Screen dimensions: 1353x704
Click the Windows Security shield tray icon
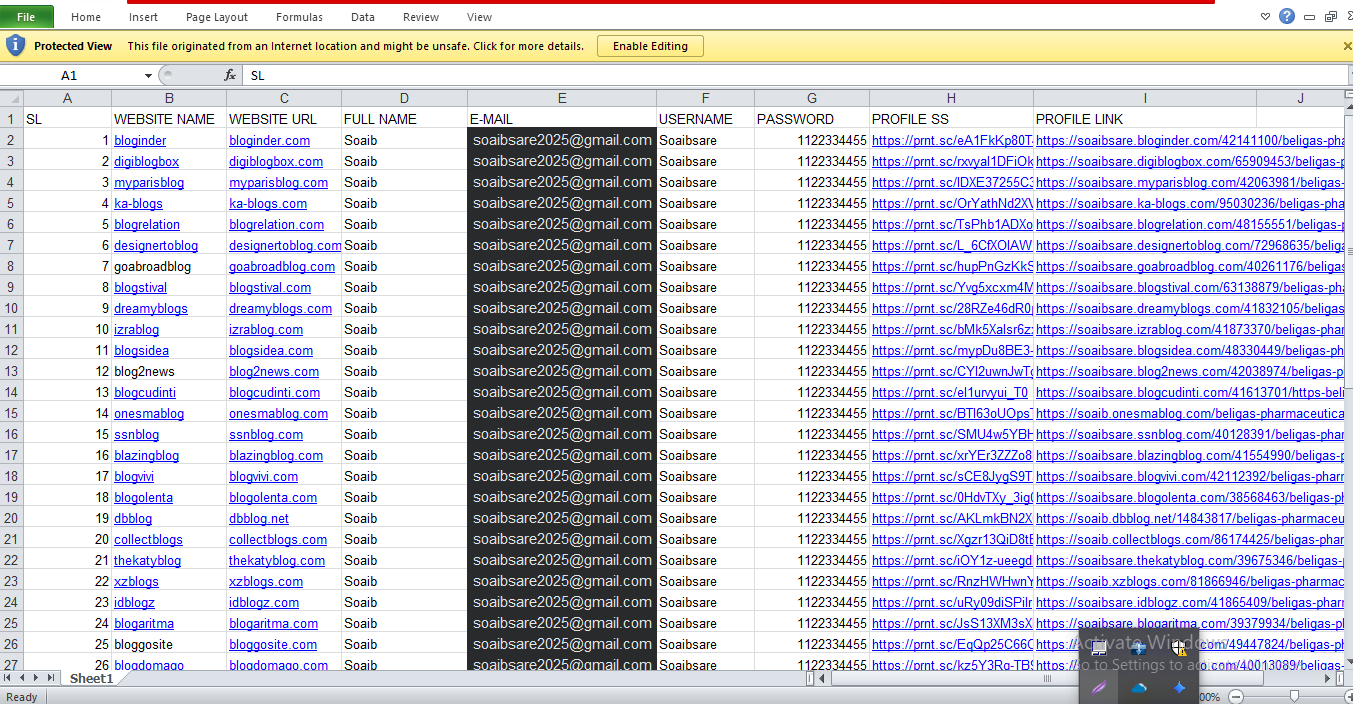[x=1178, y=647]
